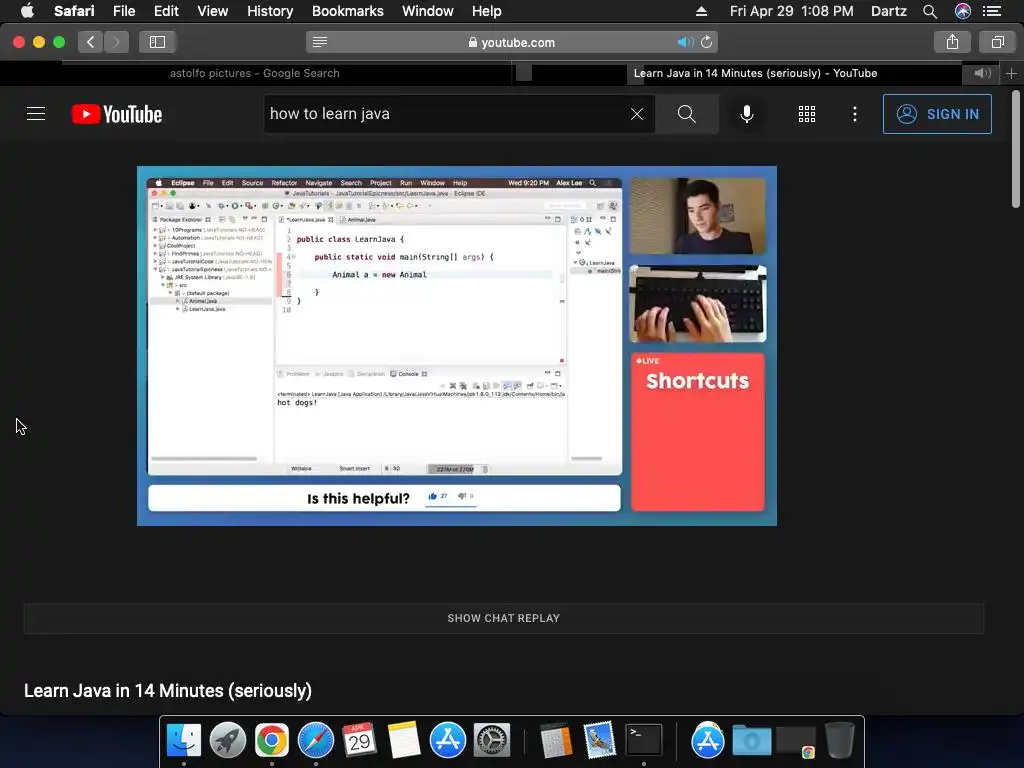Open the Safari Share button
This screenshot has width=1024, height=768.
point(953,42)
